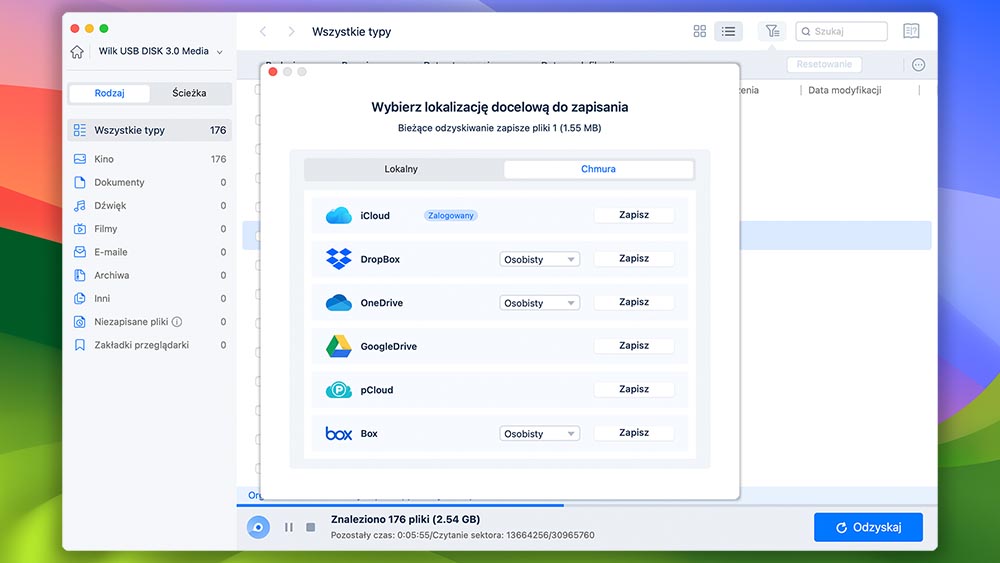Switch to list view

(x=728, y=31)
